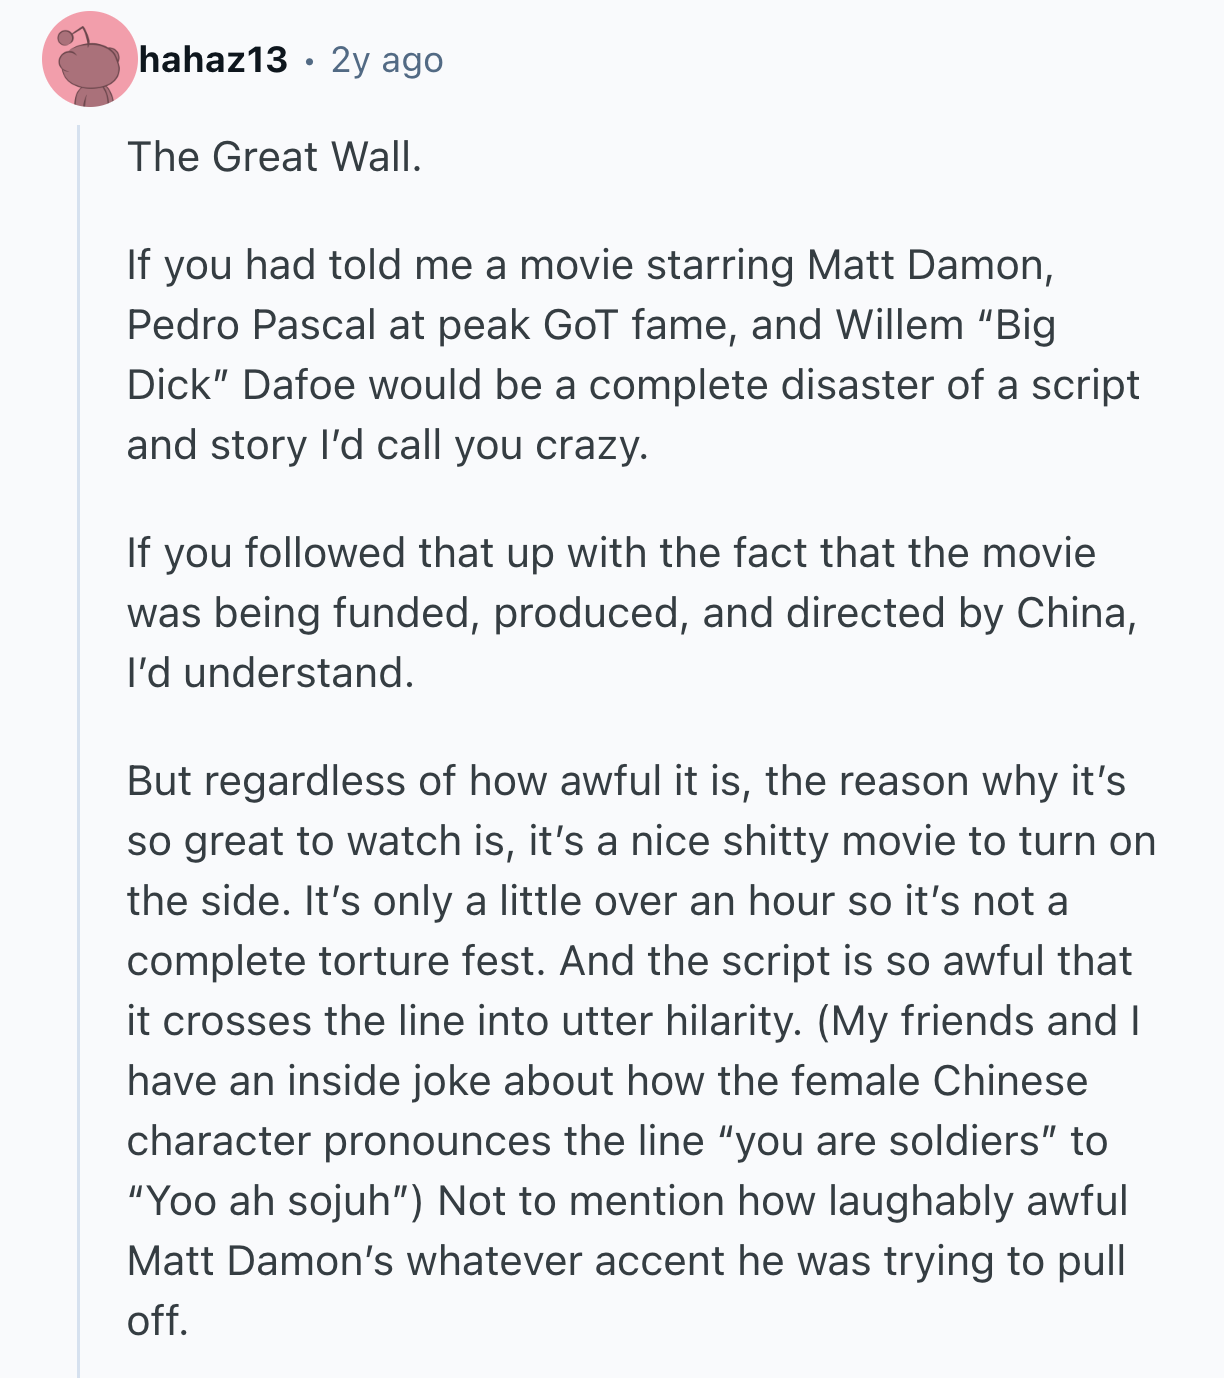Click the final word "off." of the comment
Image resolution: width=1224 pixels, height=1378 pixels.
point(157,1321)
